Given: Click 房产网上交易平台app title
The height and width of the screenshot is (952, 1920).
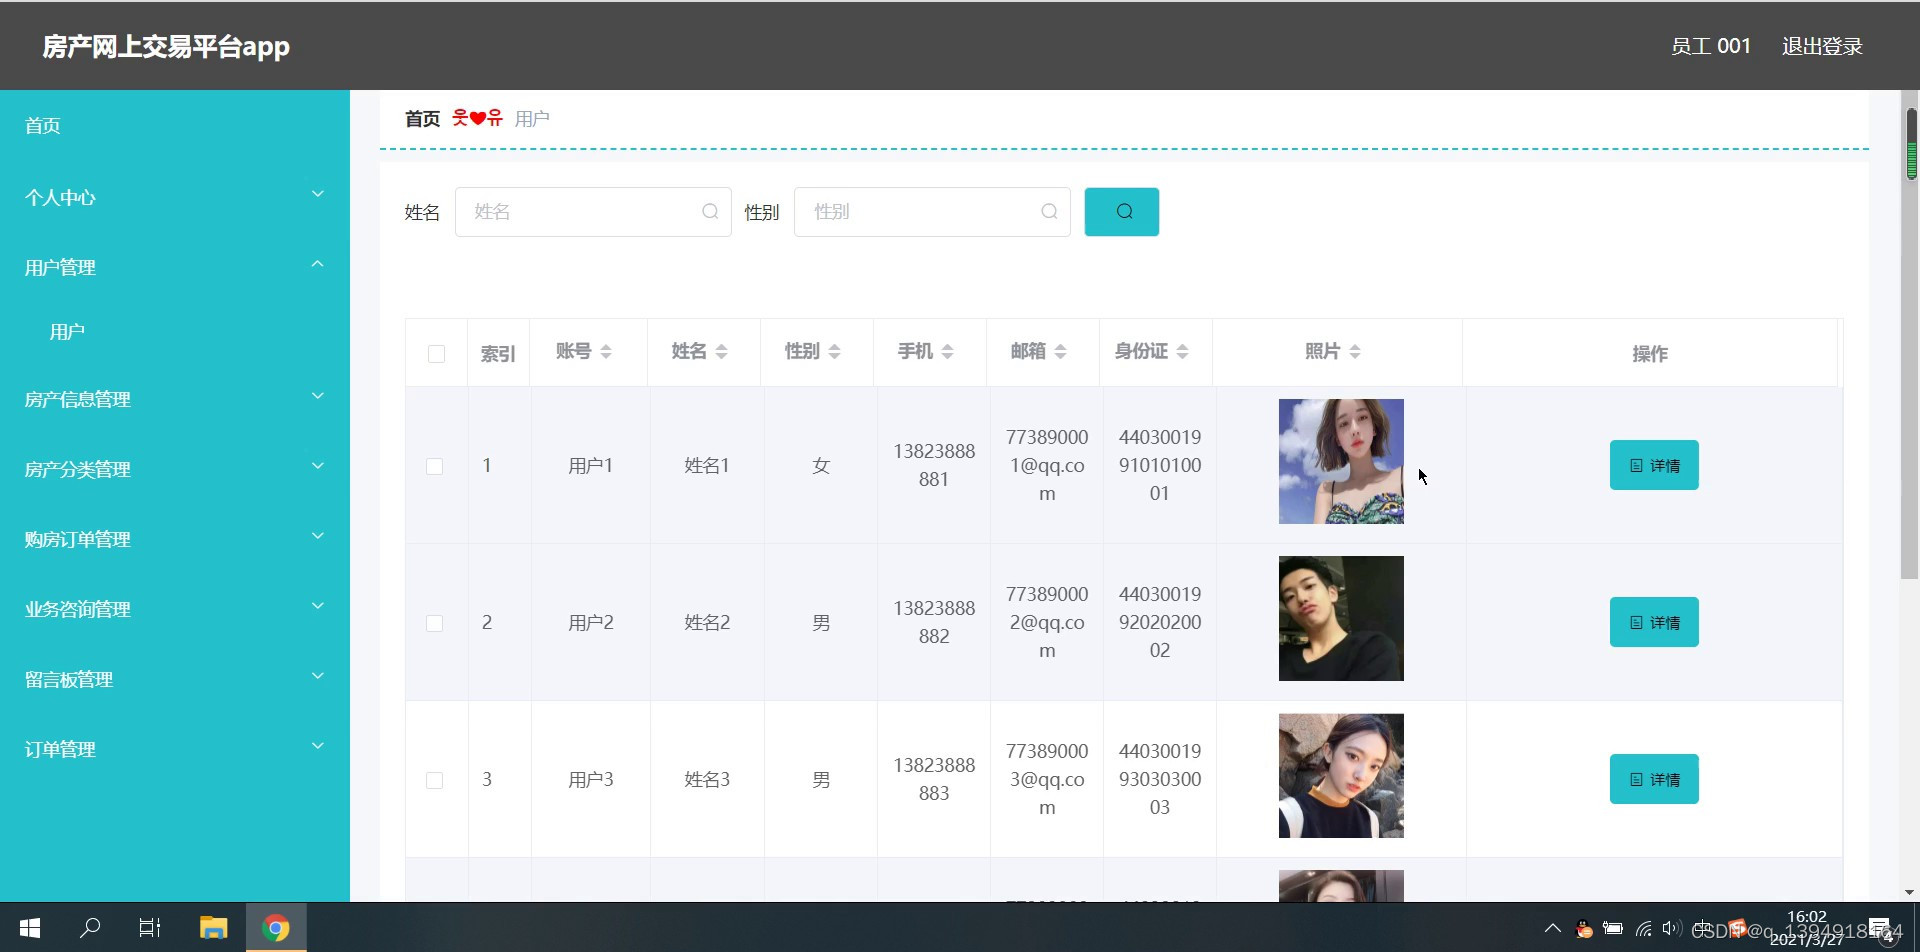Looking at the screenshot, I should coord(166,46).
